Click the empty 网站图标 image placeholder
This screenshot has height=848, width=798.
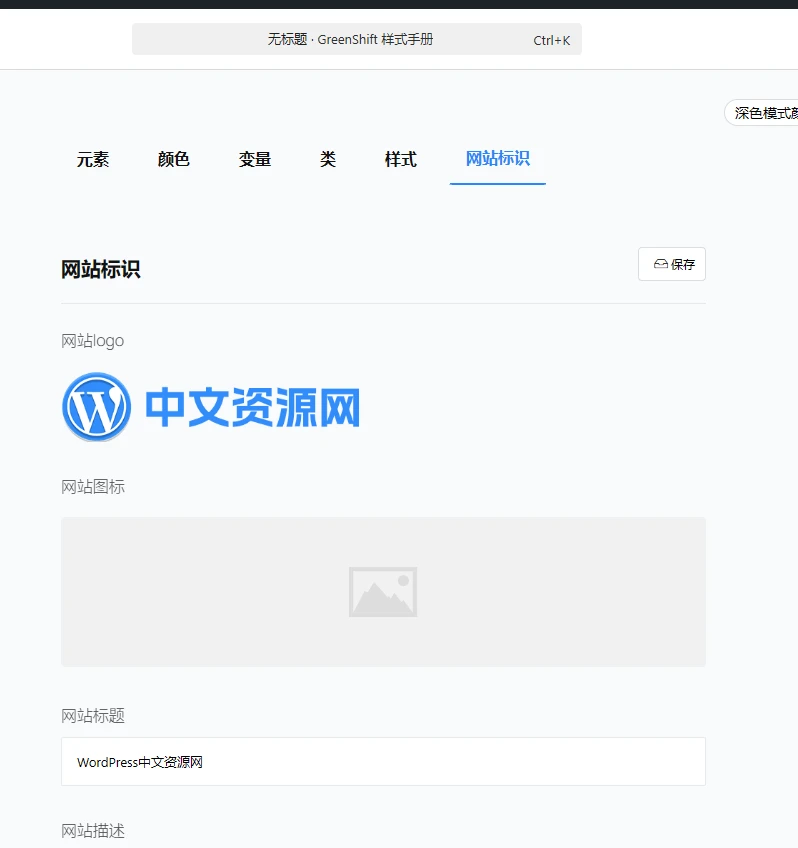coord(383,592)
